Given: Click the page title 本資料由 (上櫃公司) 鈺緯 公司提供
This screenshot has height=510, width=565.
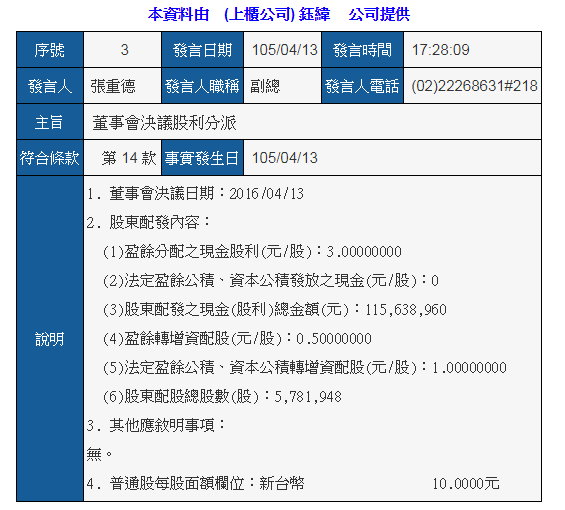Looking at the screenshot, I should tap(279, 14).
